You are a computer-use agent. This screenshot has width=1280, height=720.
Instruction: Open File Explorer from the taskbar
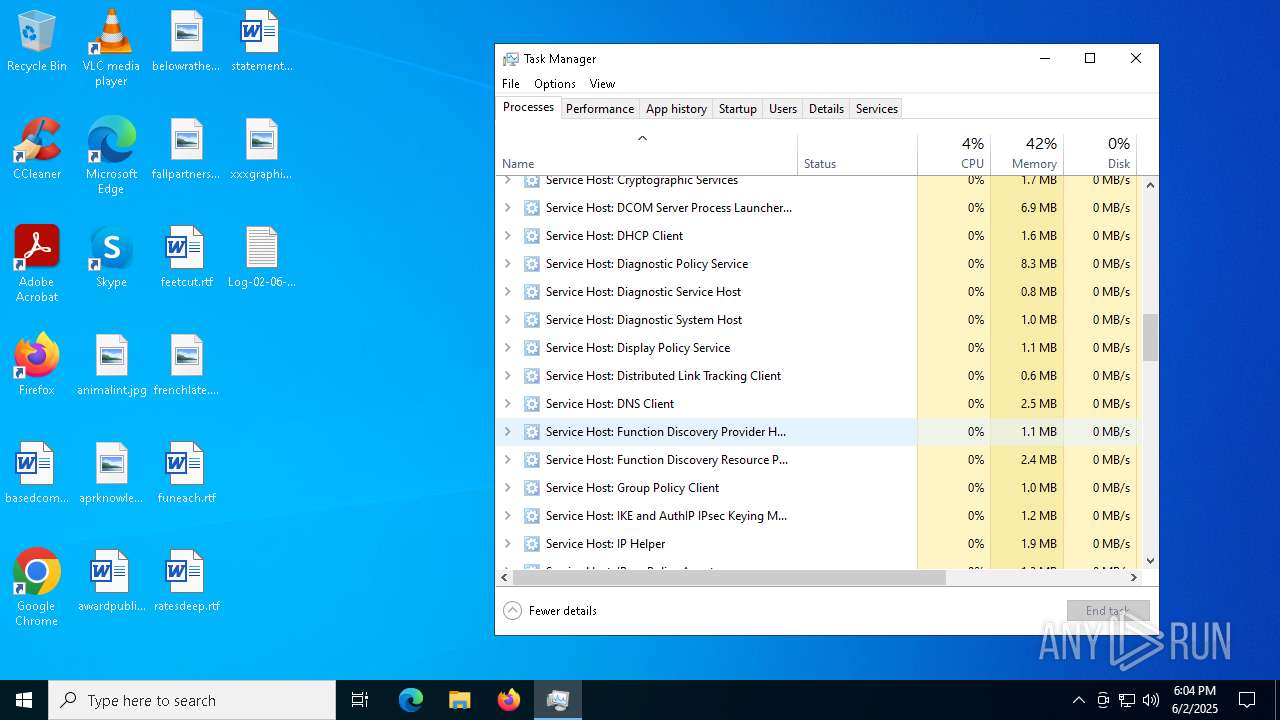click(x=460, y=700)
